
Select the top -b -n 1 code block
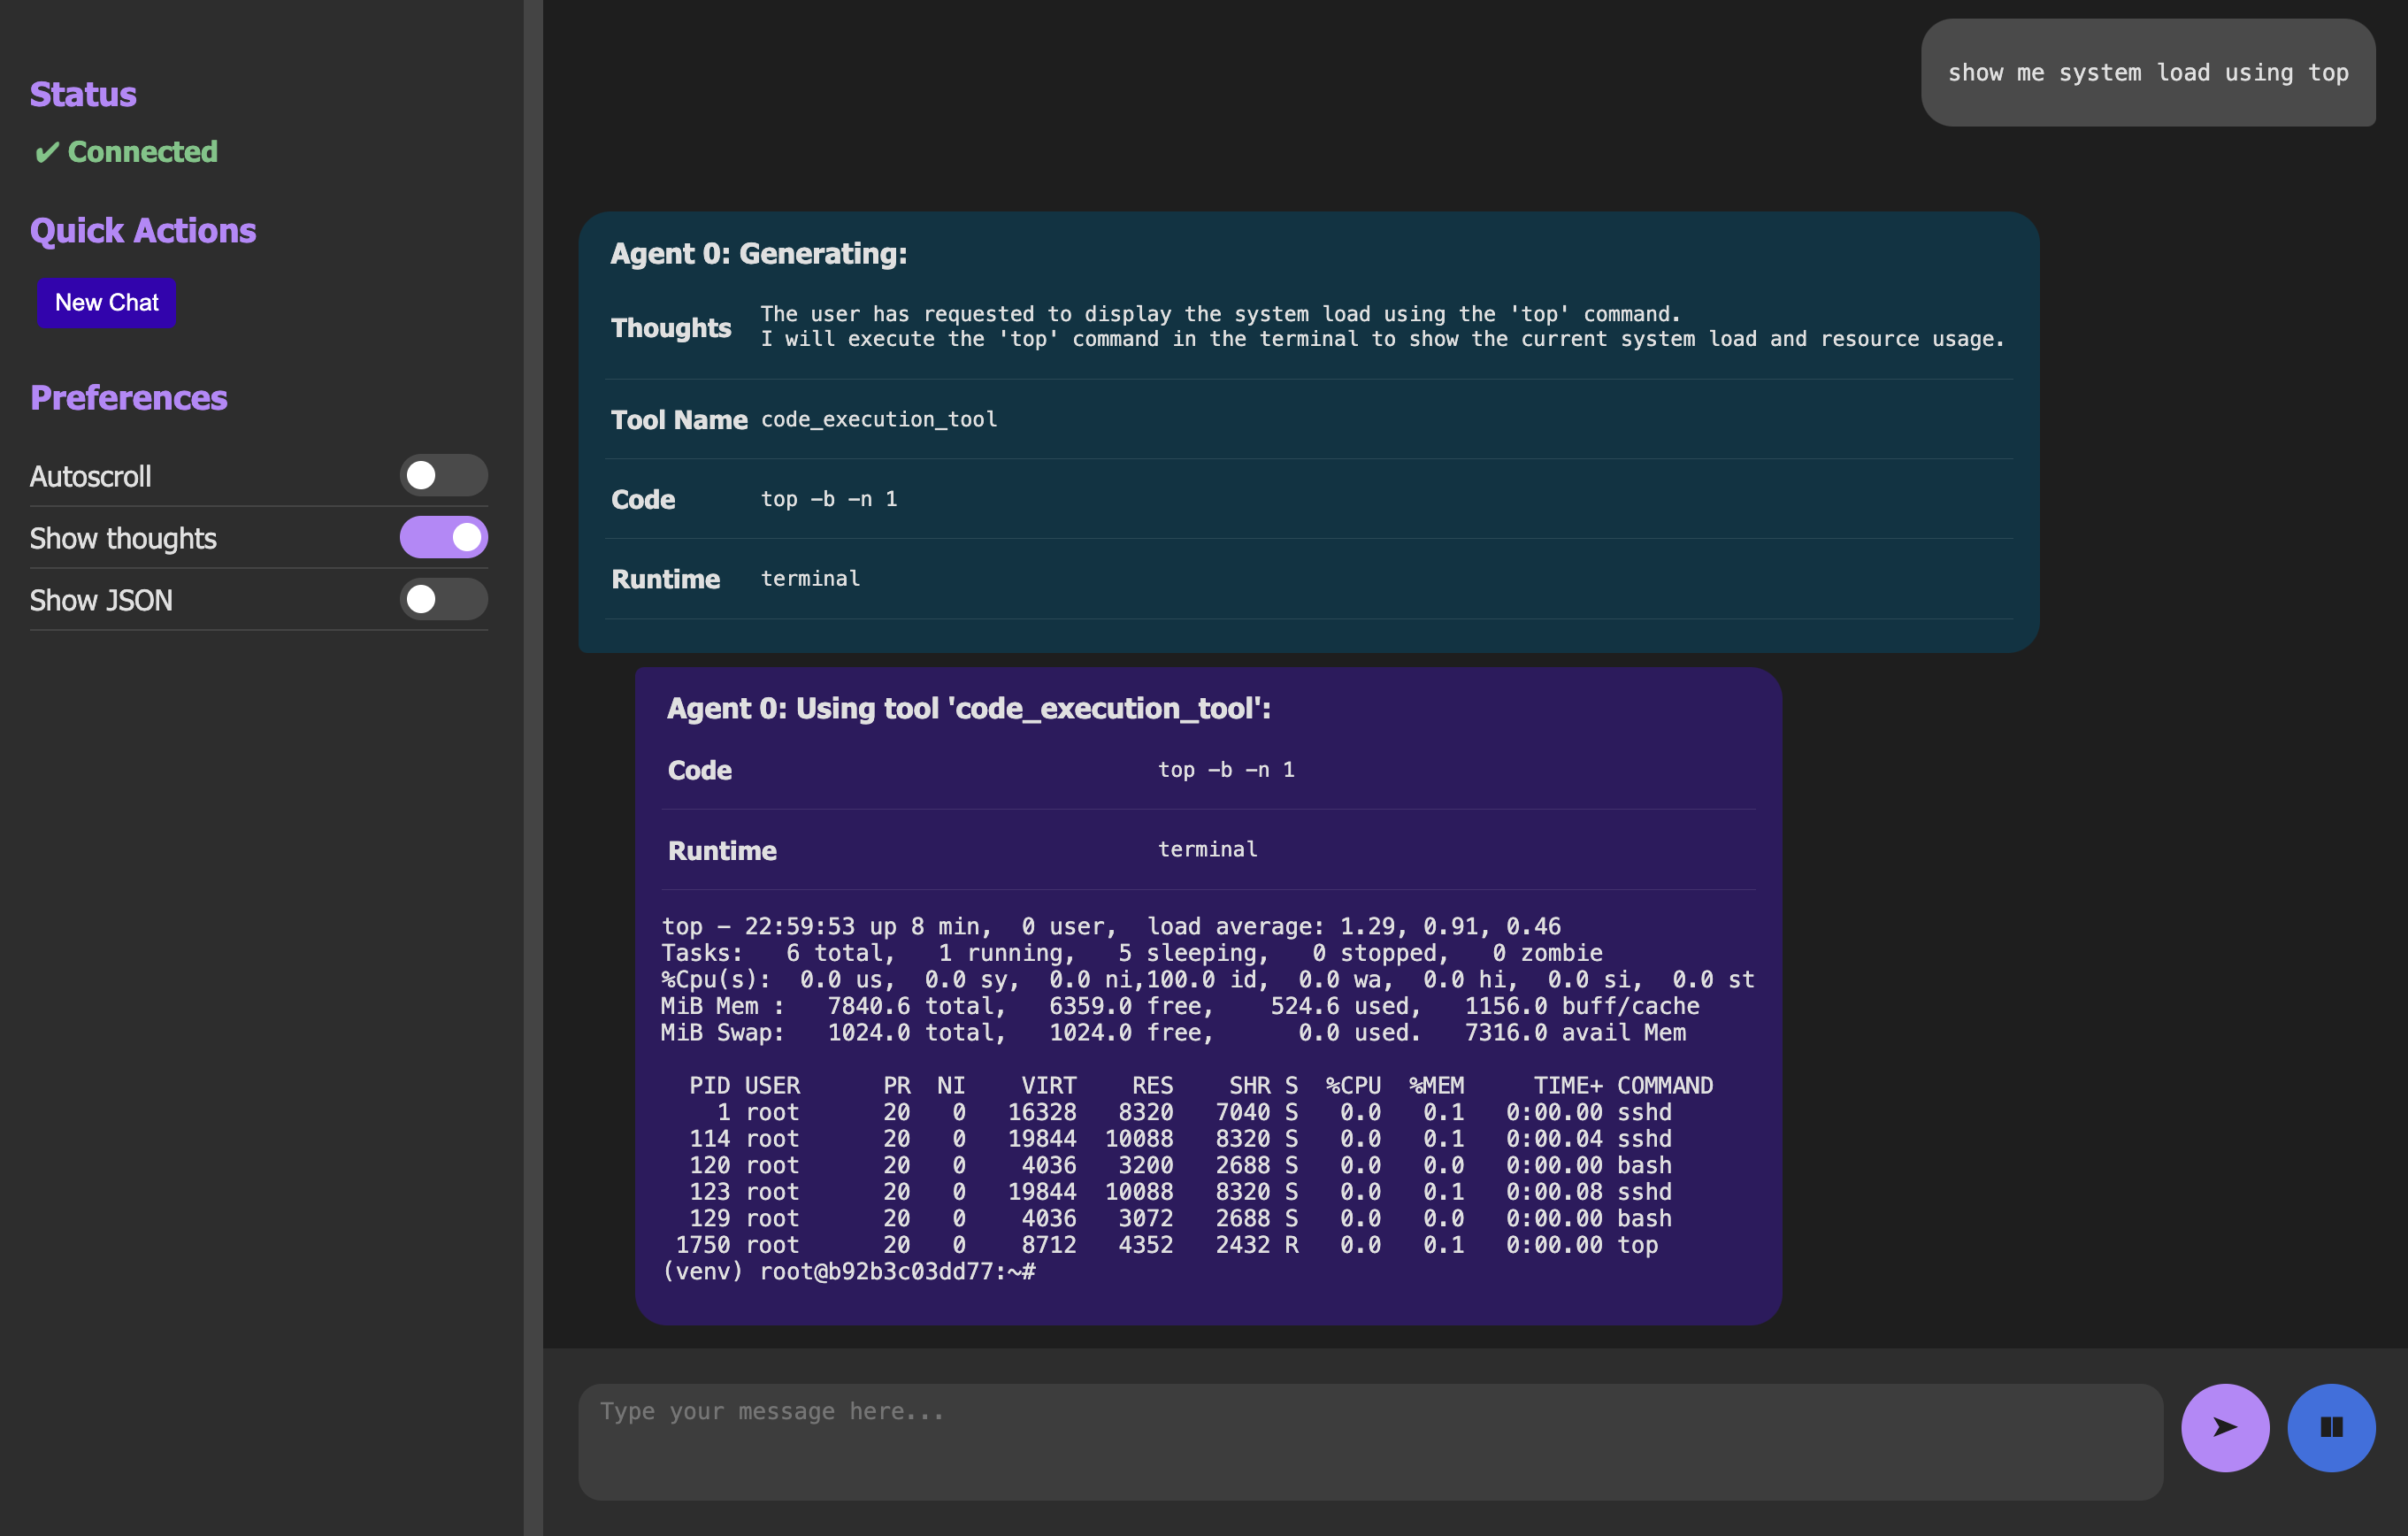click(830, 496)
